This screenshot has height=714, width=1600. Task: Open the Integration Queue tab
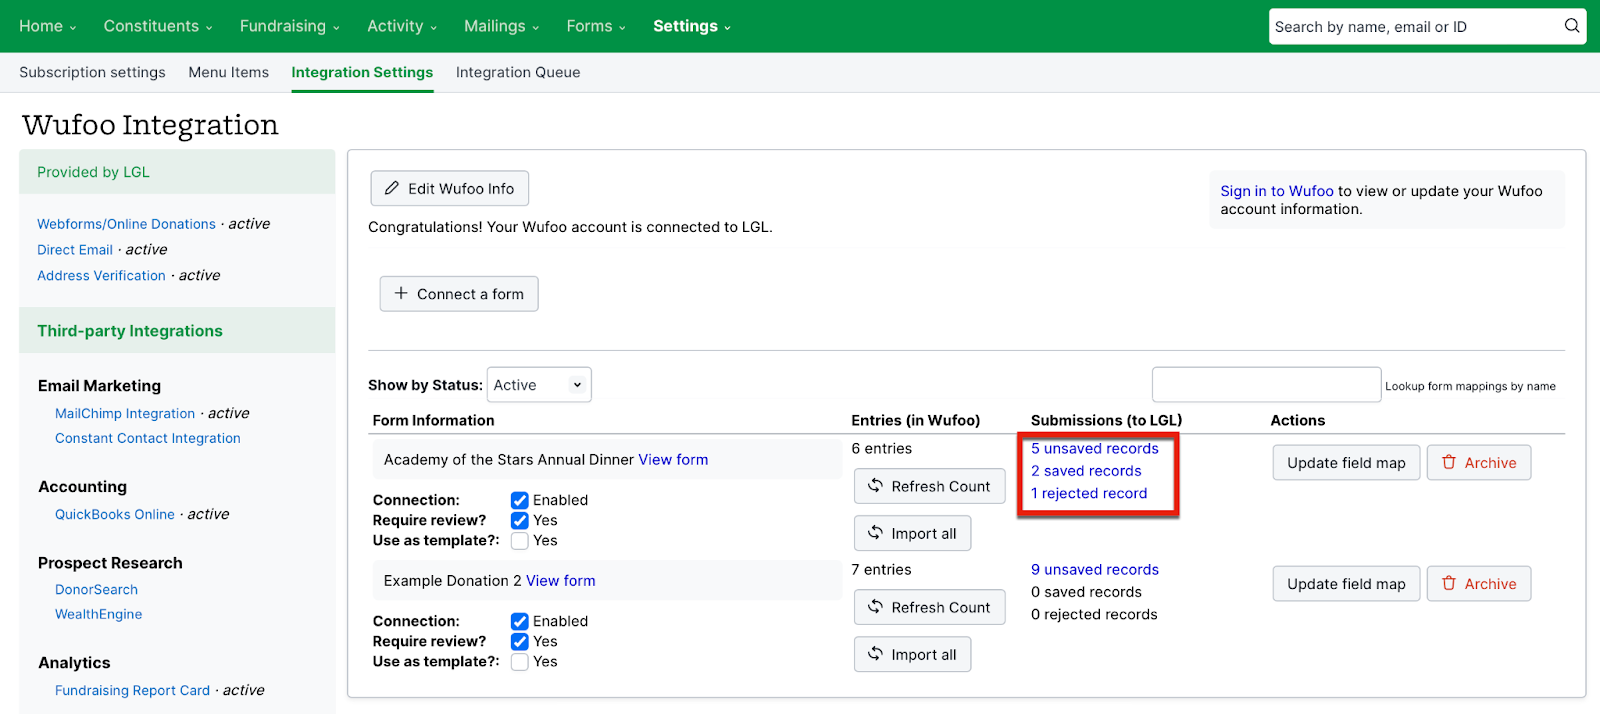518,72
